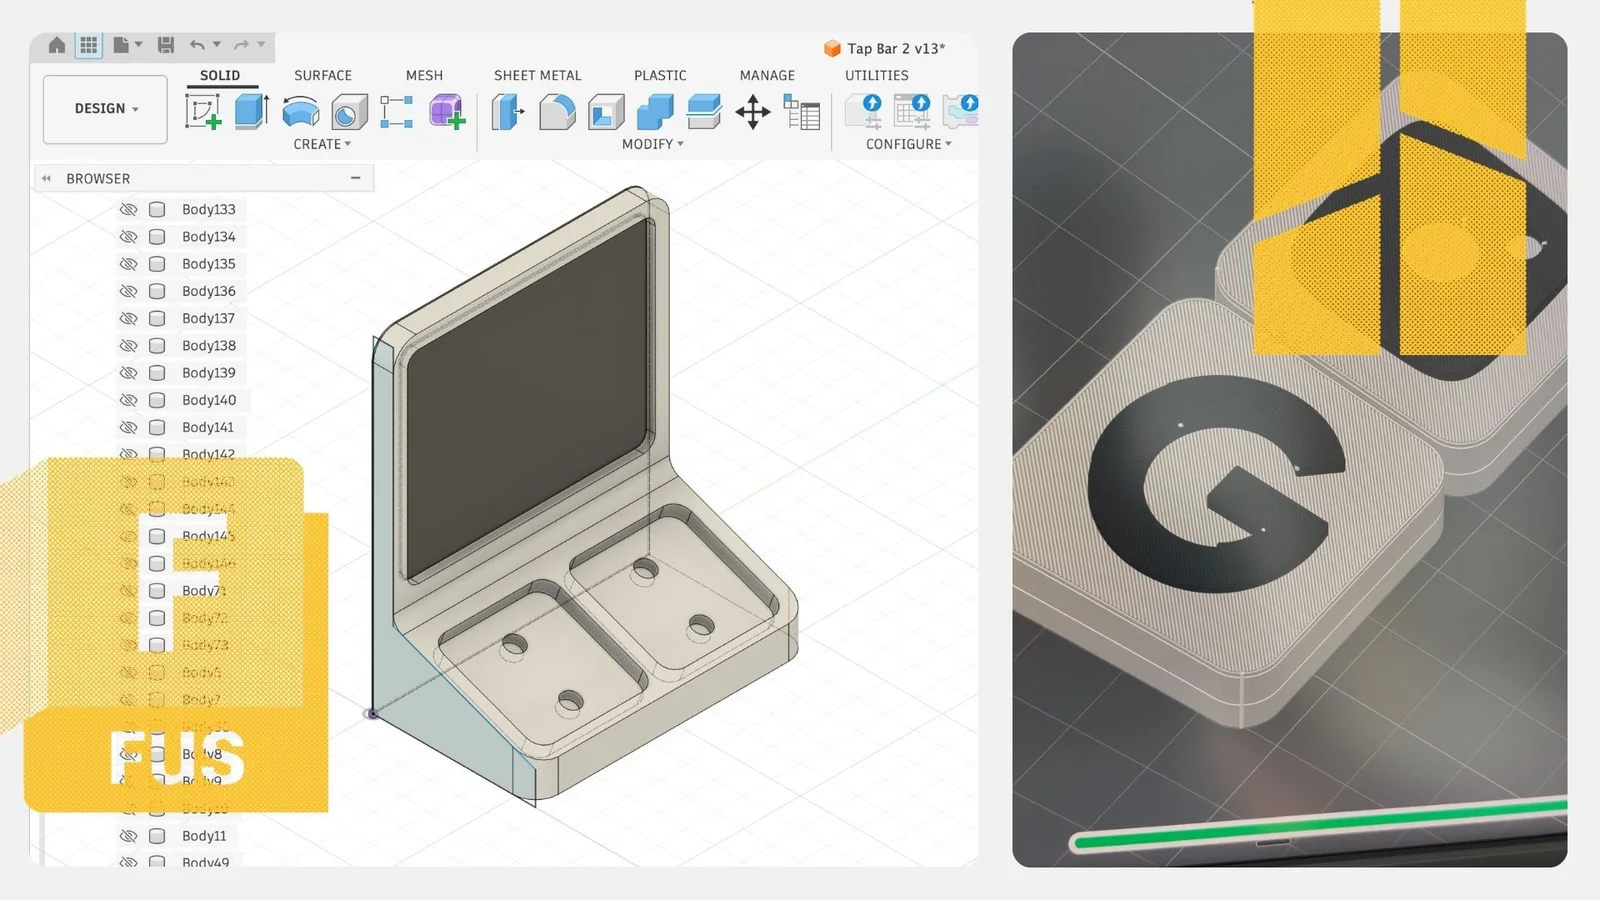Show Body134 using its eye icon
The width and height of the screenshot is (1600, 900).
click(x=128, y=237)
